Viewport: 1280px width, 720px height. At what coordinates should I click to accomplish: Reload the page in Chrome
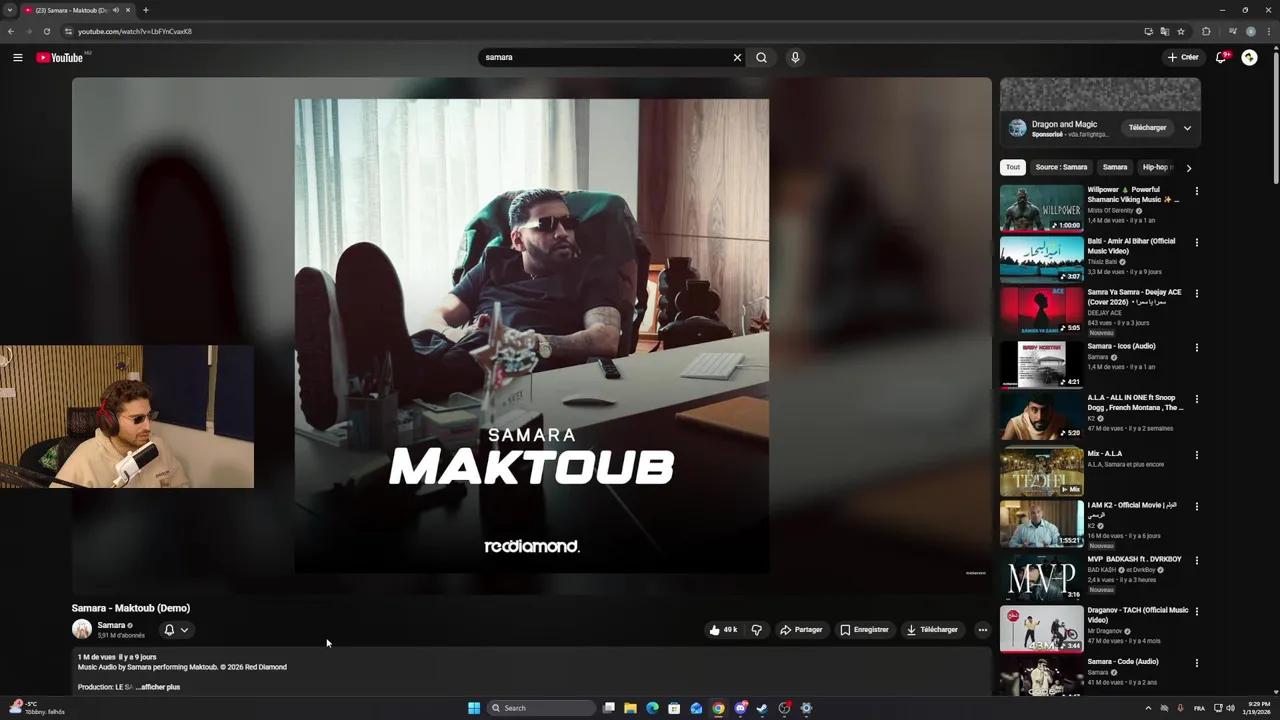coord(46,31)
